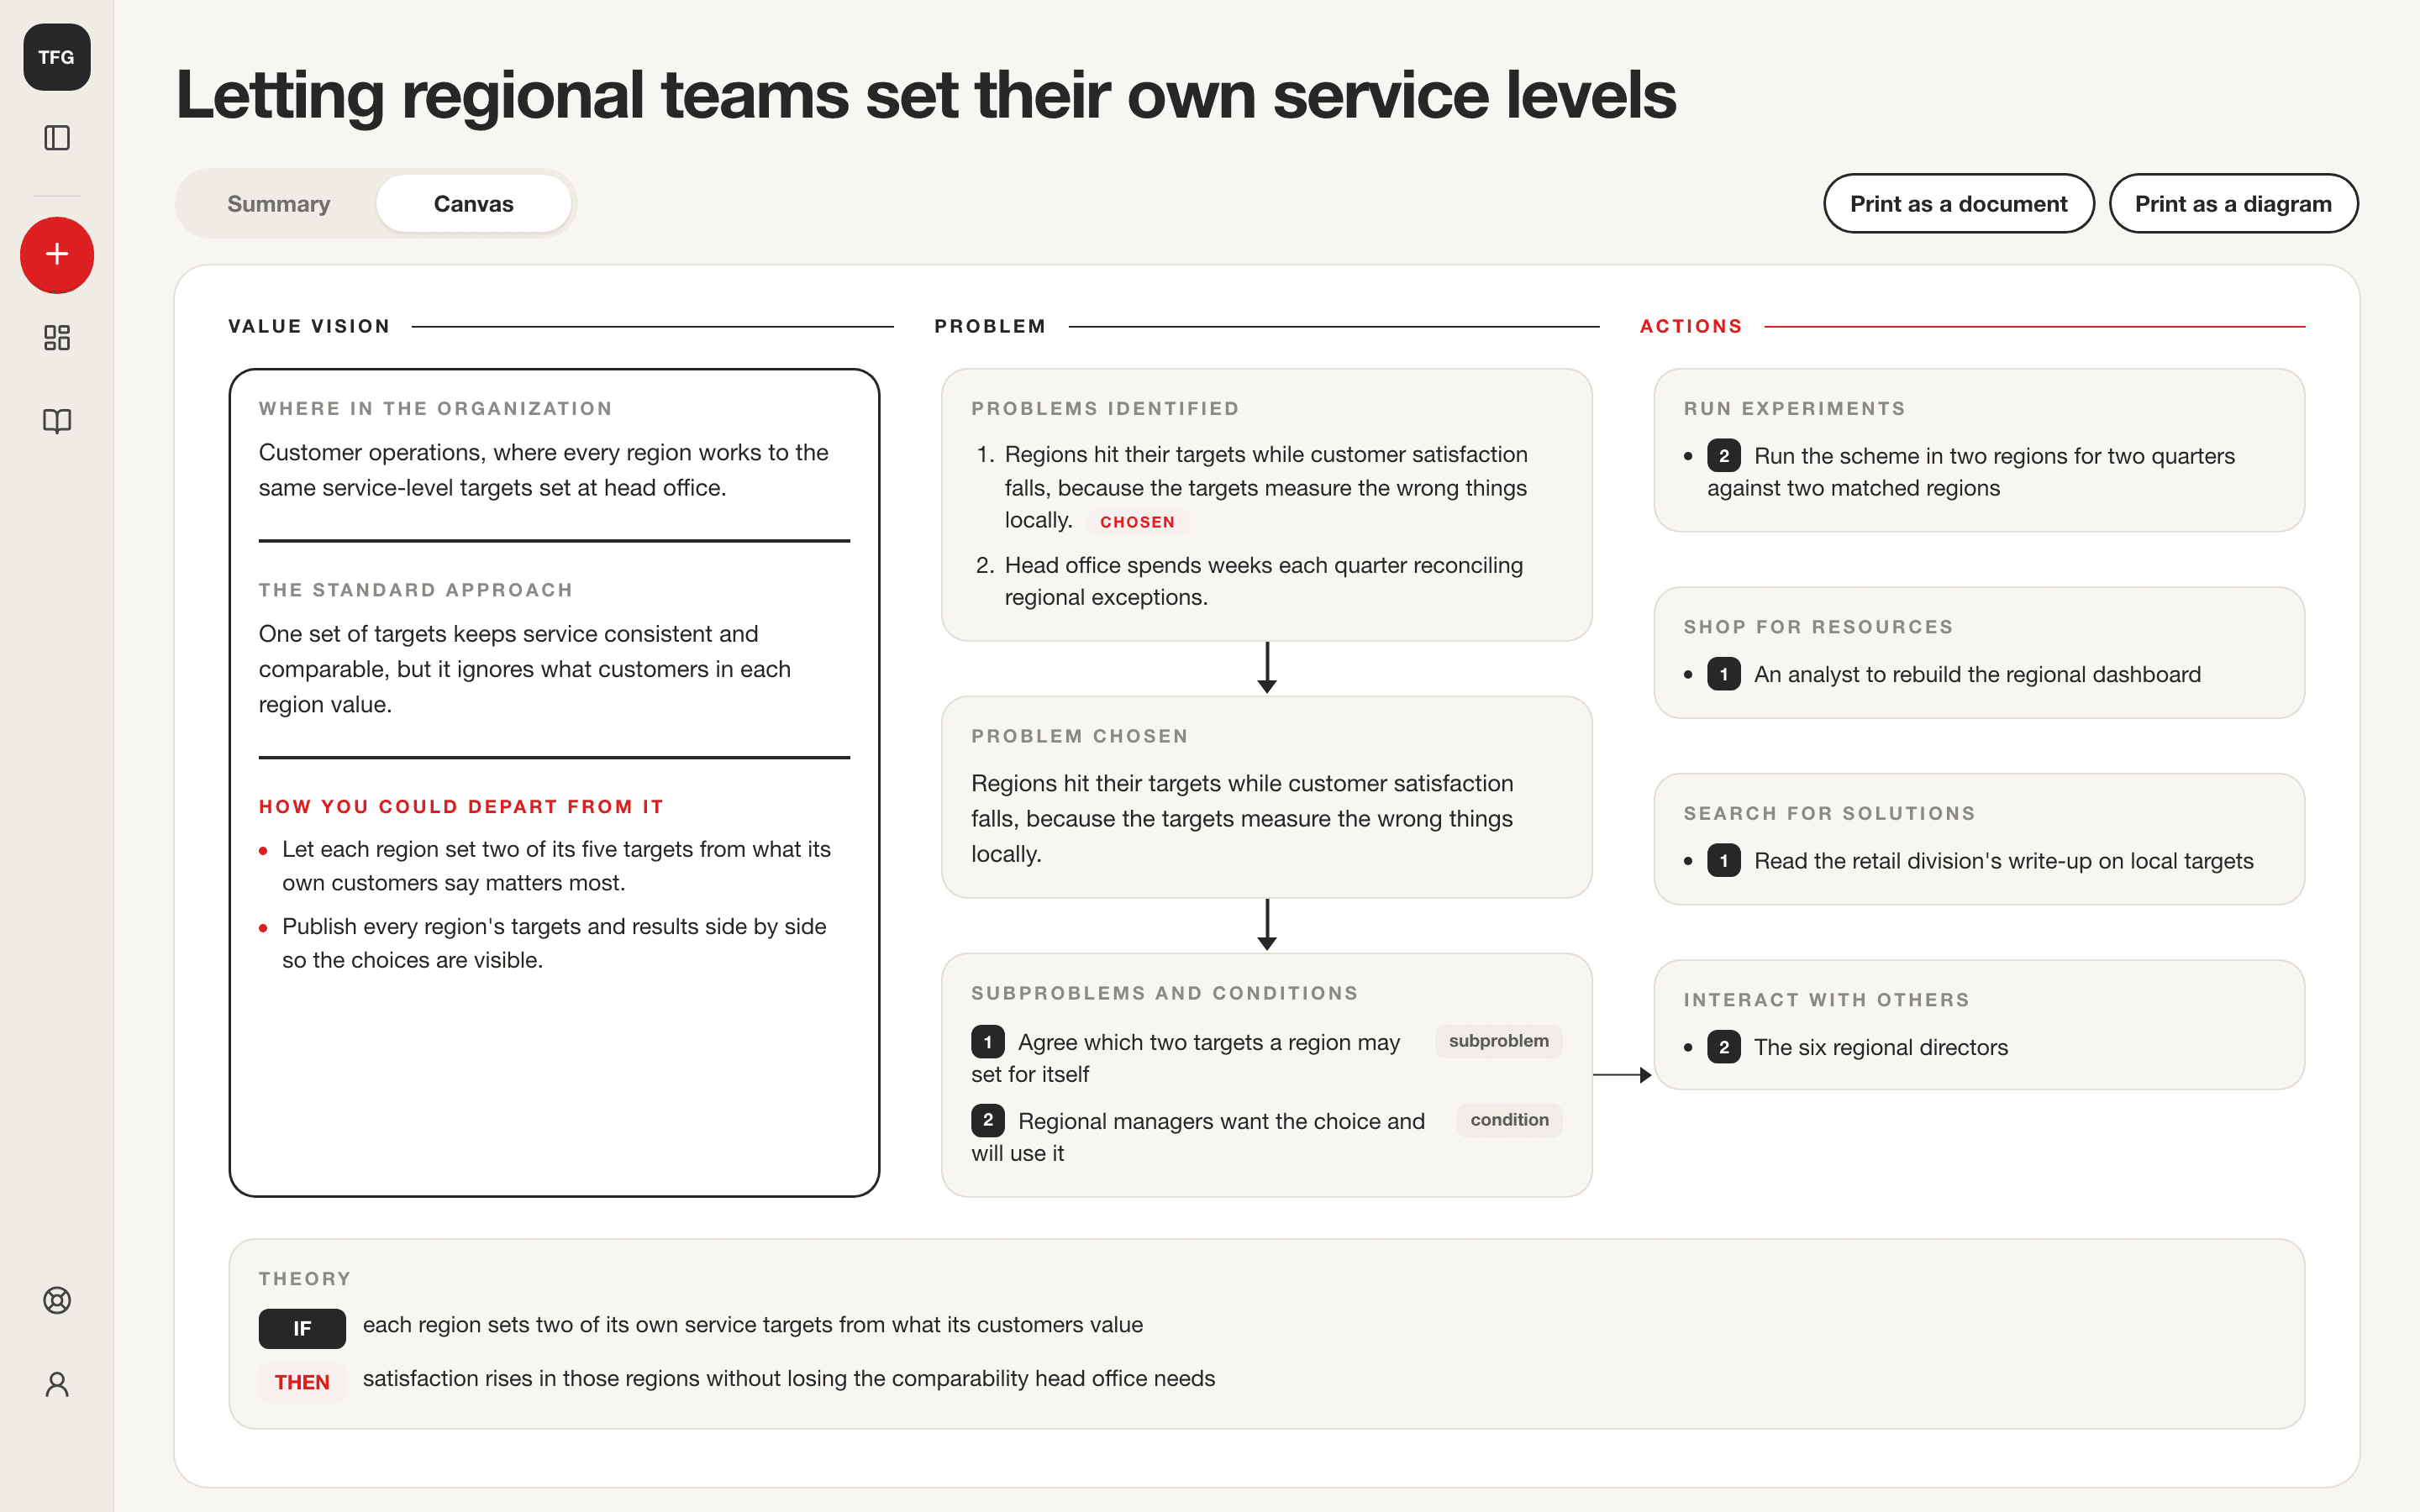Click 'satisfaction rises in those regions' text
Viewport: 2420px width, 1512px height.
[789, 1378]
